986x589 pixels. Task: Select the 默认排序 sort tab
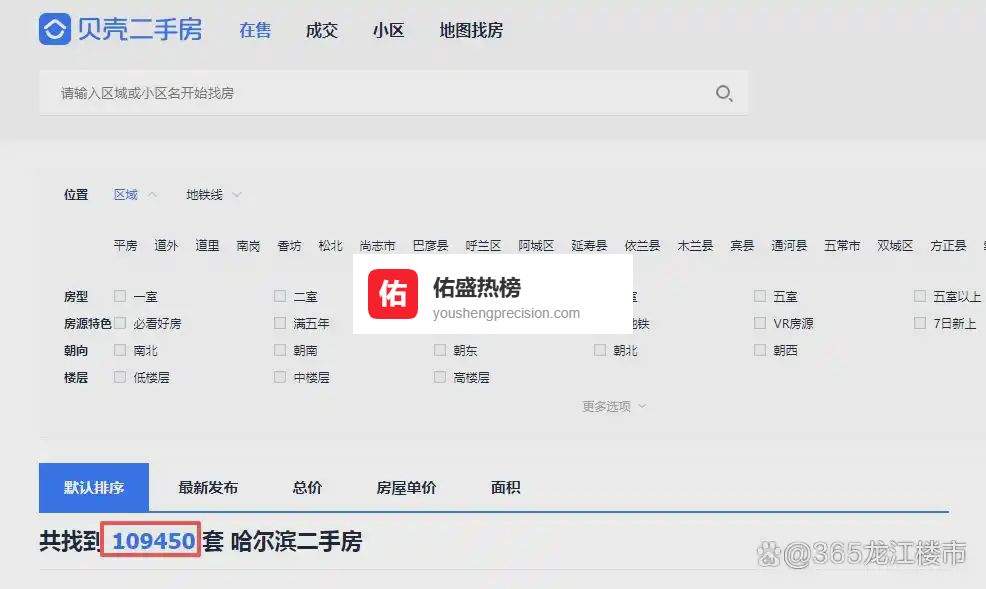pos(94,488)
